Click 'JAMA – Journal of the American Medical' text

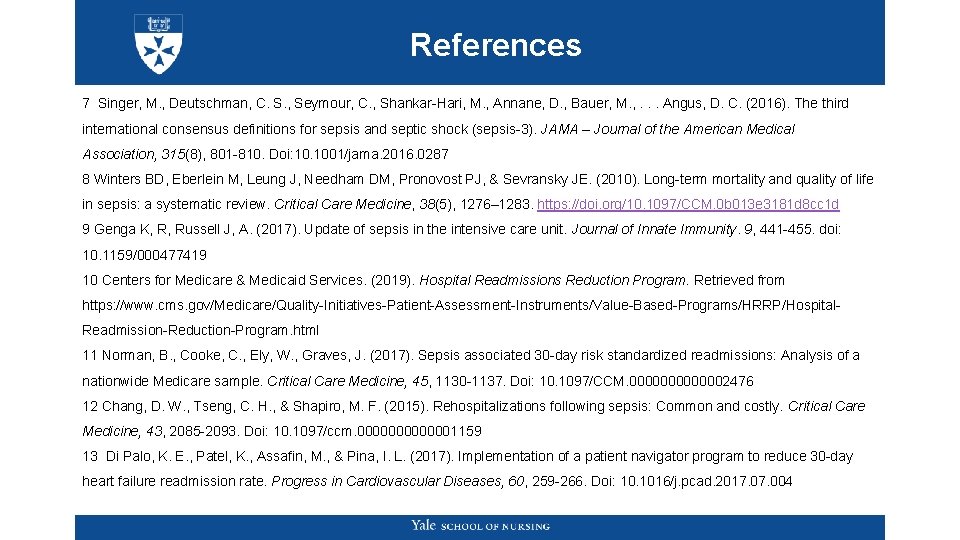667,129
